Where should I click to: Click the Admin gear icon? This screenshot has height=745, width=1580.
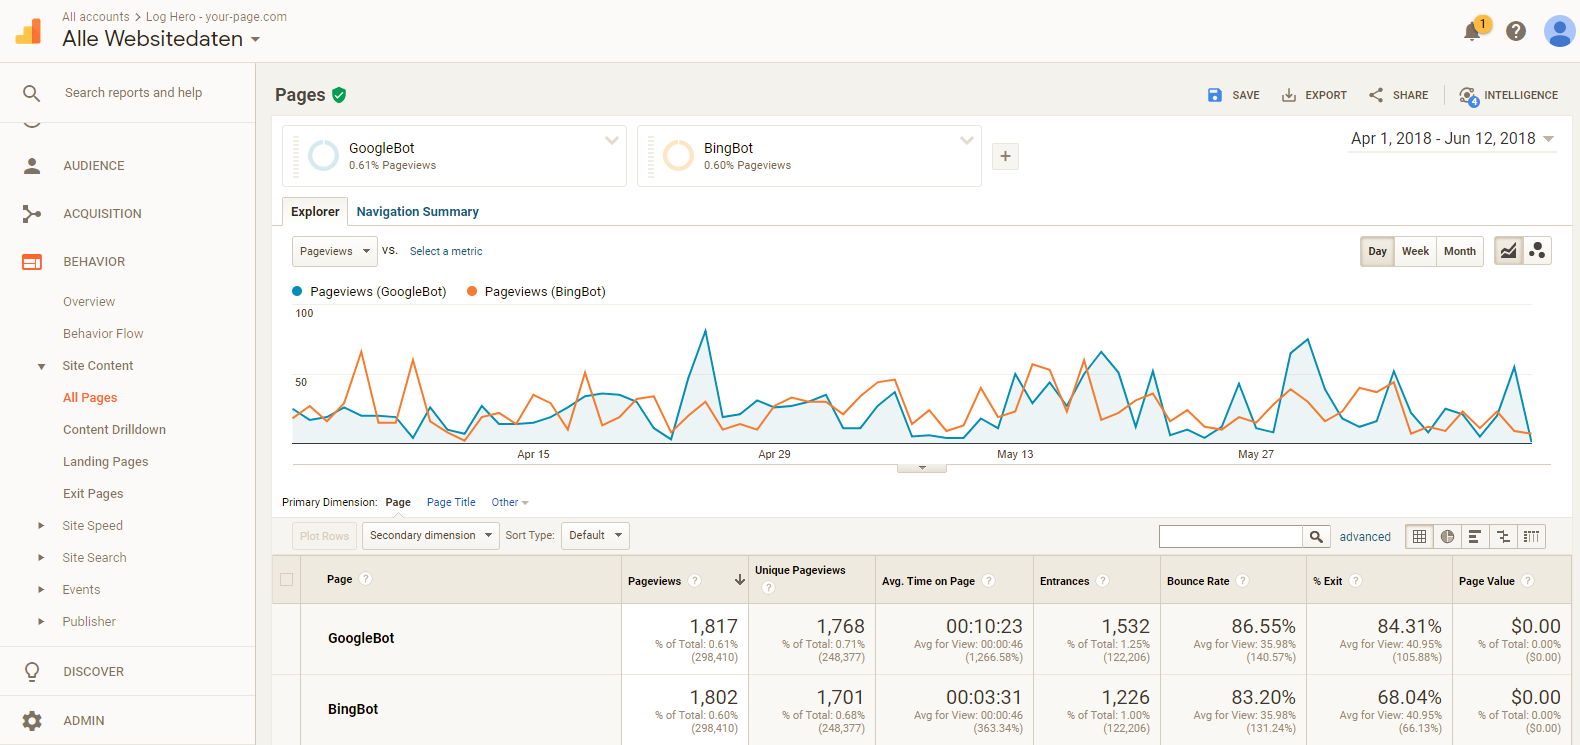(x=32, y=721)
